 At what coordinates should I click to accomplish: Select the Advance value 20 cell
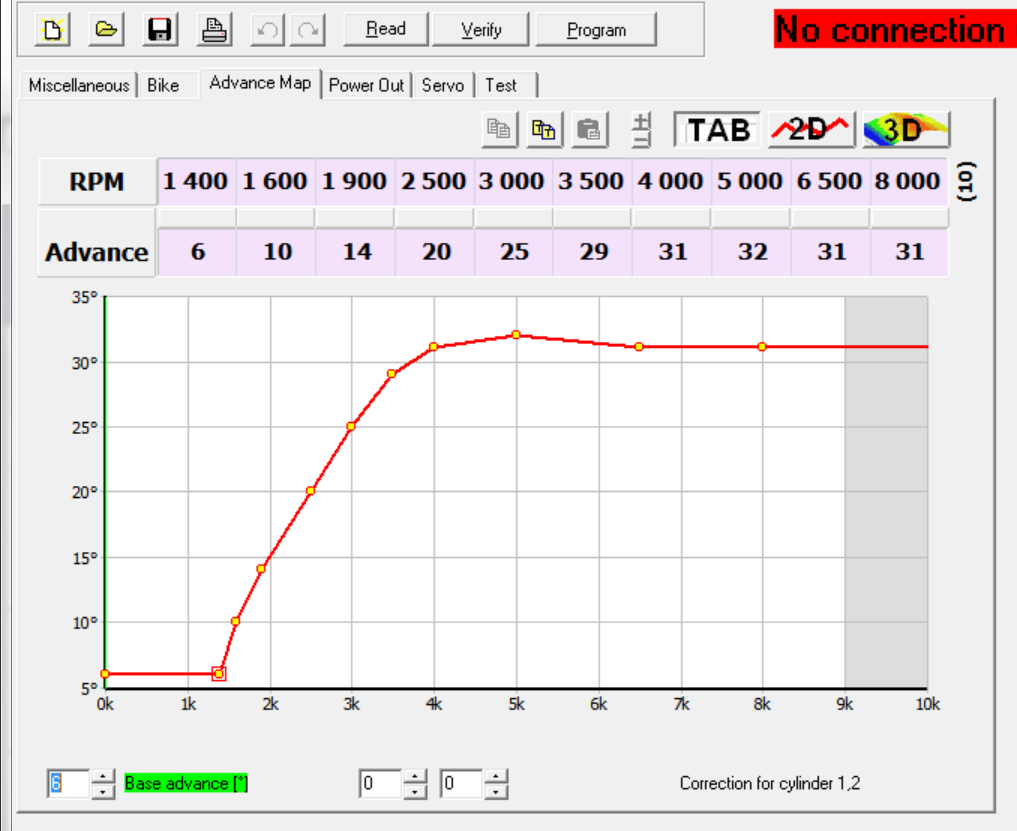pos(435,252)
